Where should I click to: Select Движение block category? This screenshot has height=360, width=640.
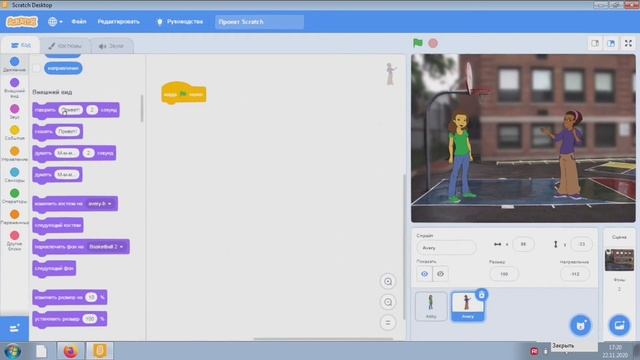pos(14,64)
